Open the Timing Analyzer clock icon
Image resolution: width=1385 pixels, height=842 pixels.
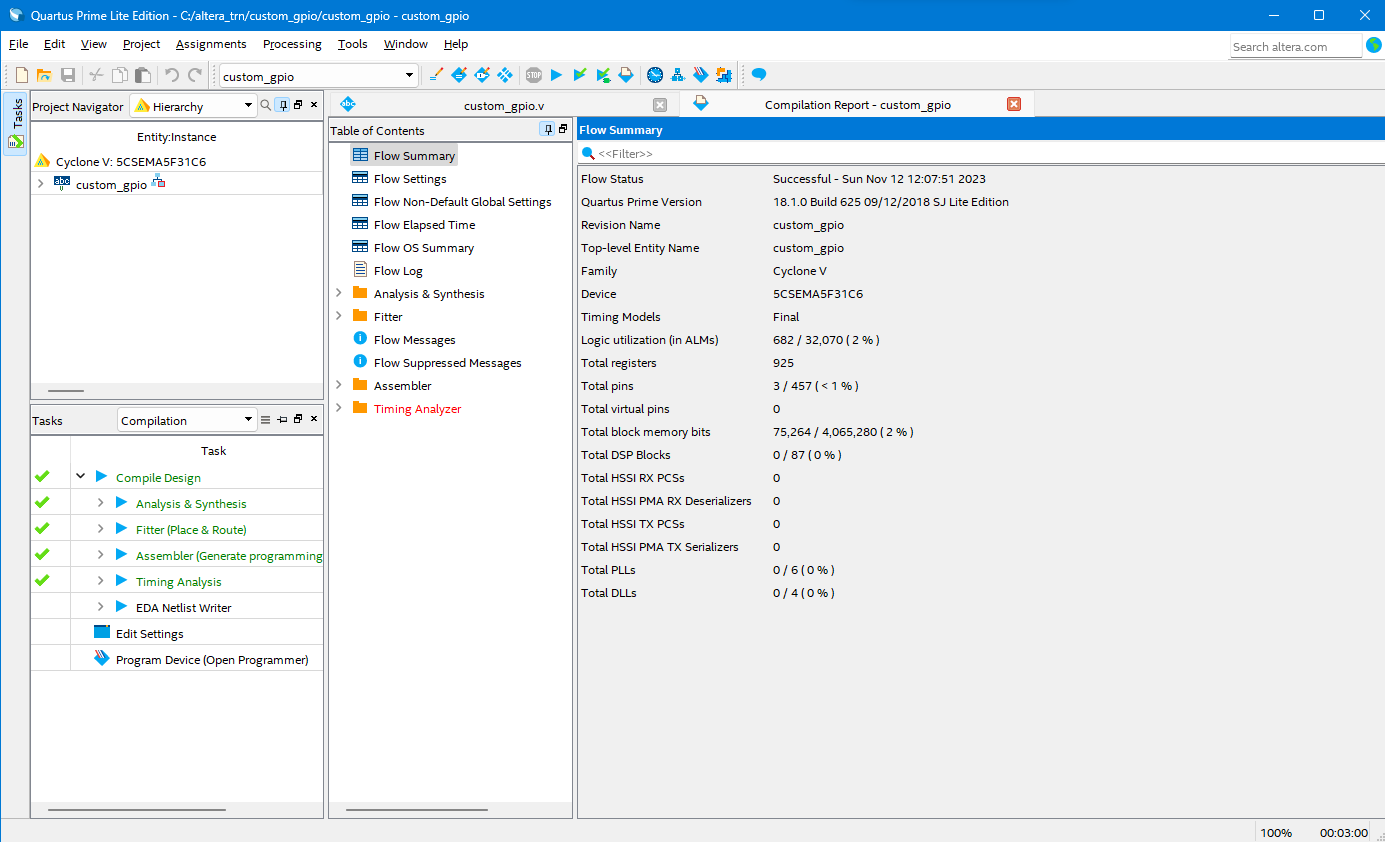pyautogui.click(x=655, y=75)
